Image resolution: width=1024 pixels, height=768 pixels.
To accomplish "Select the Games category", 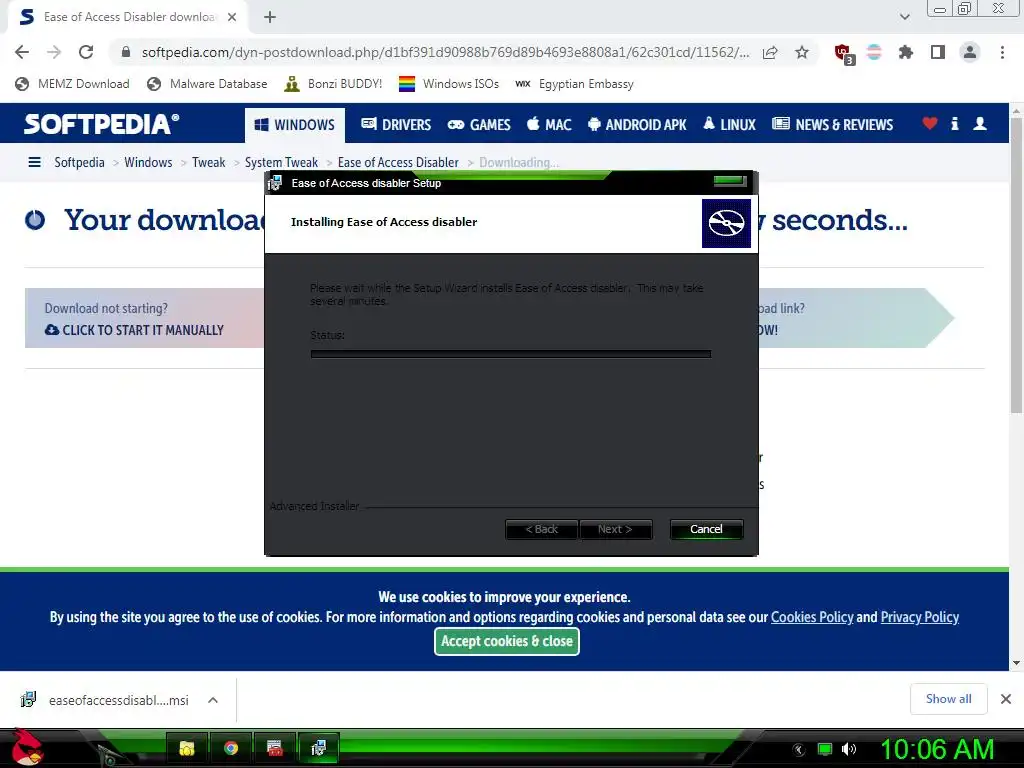I will click(x=479, y=124).
